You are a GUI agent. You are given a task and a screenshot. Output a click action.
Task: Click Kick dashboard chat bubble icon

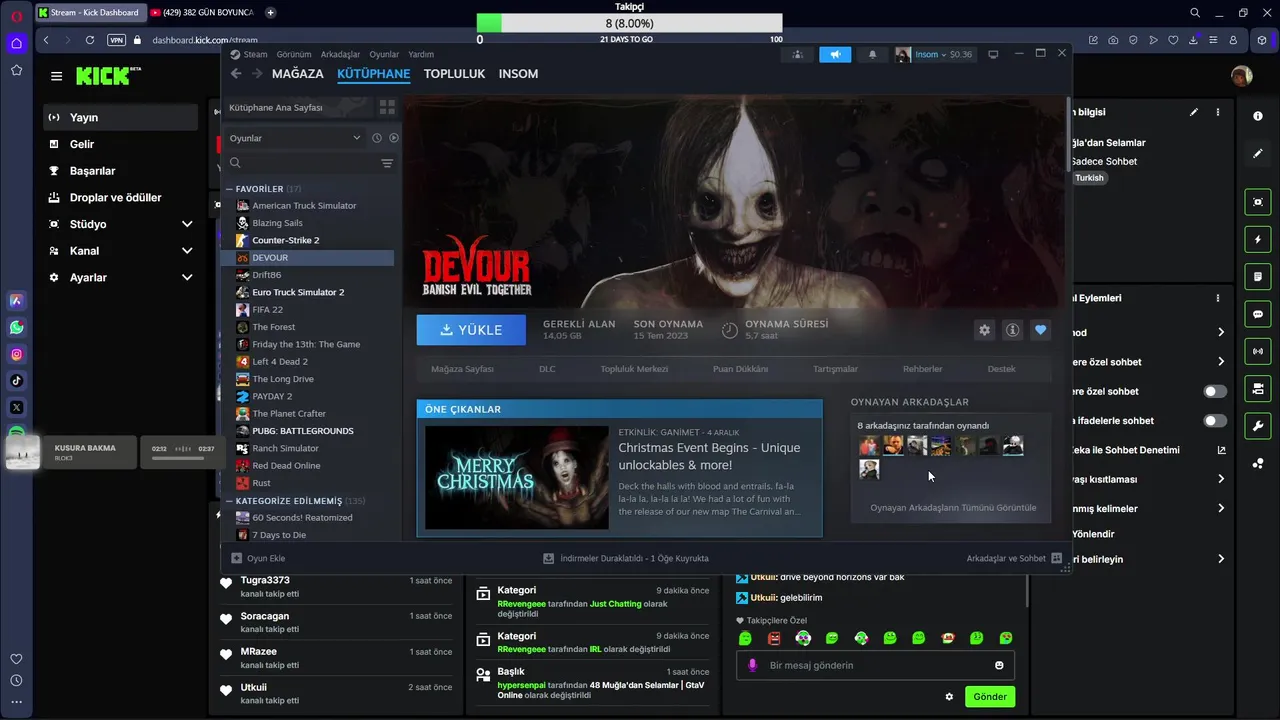point(1258,314)
